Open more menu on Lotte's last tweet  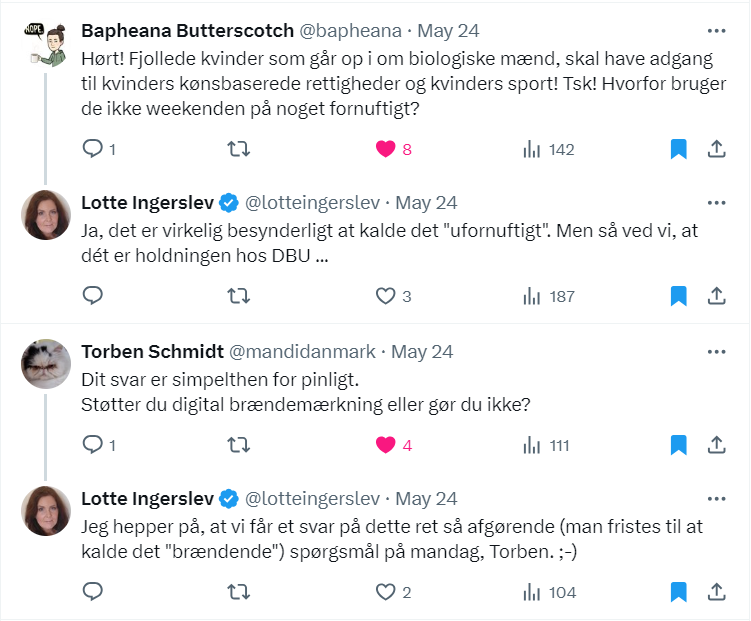click(717, 499)
